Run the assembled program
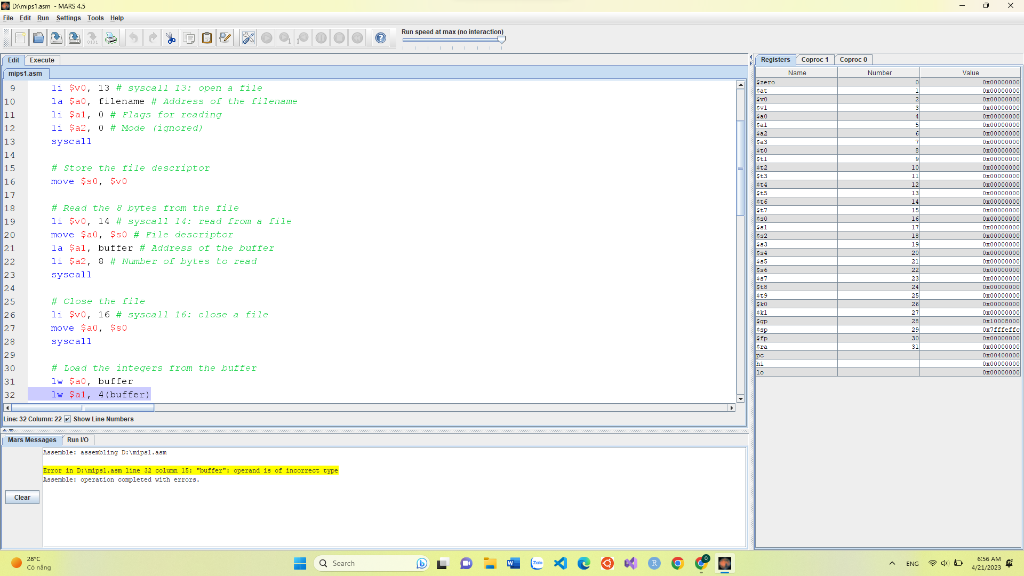The height and width of the screenshot is (576, 1024). [266, 38]
